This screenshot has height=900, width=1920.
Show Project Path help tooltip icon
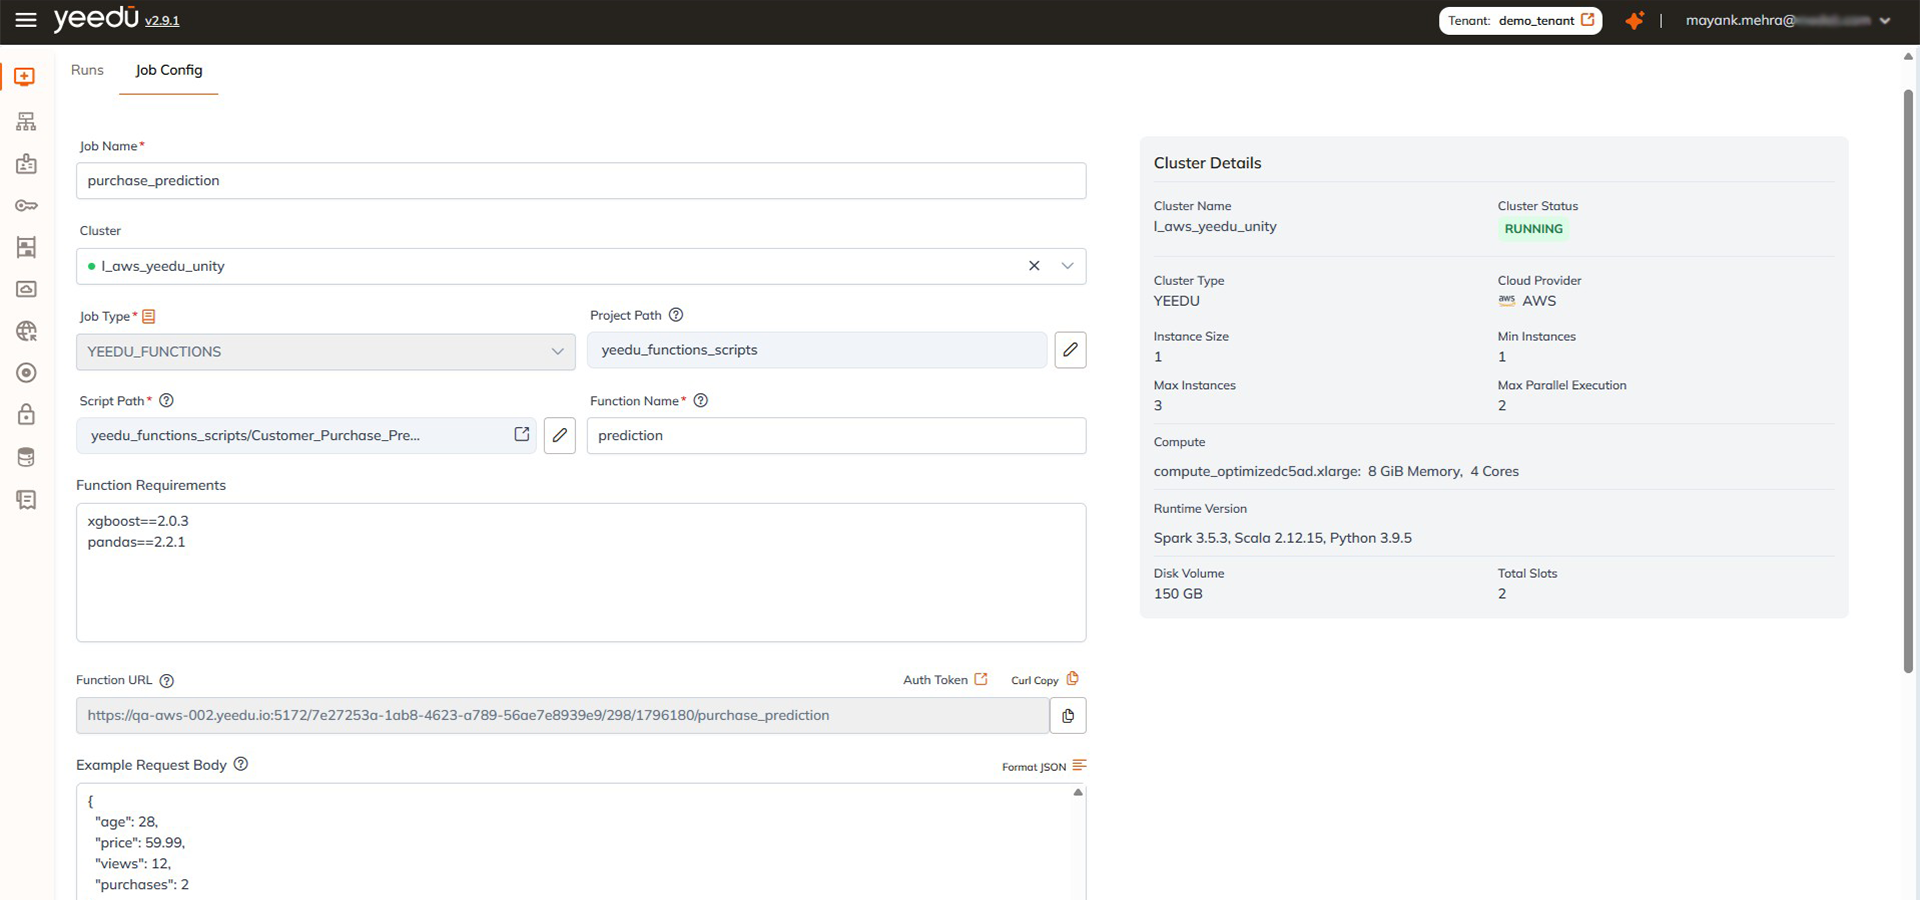[676, 315]
